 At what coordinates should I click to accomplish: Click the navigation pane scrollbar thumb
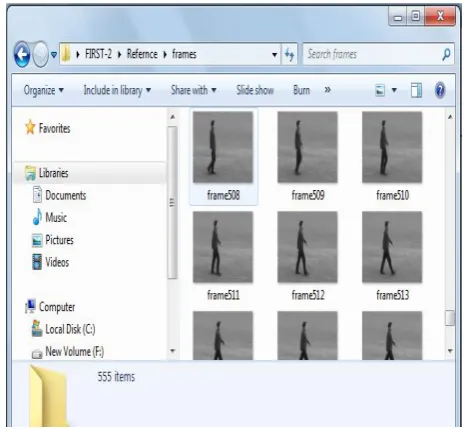click(172, 202)
